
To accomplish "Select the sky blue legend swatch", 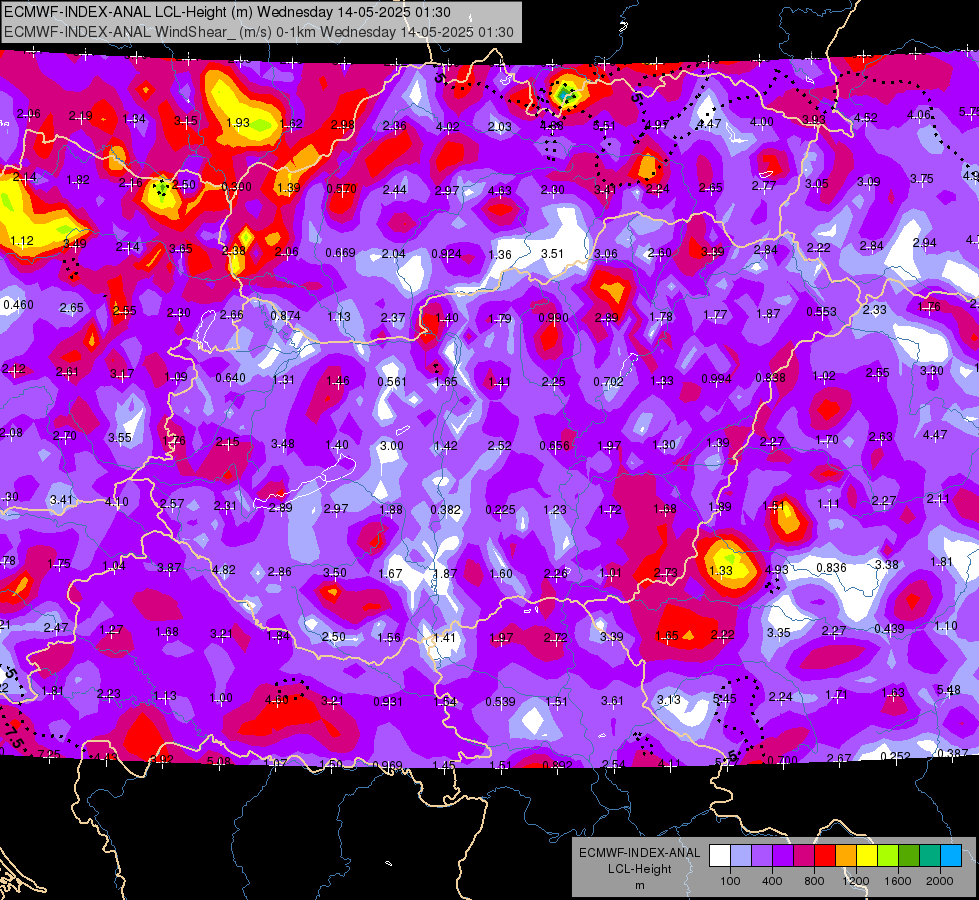I will coord(952,856).
